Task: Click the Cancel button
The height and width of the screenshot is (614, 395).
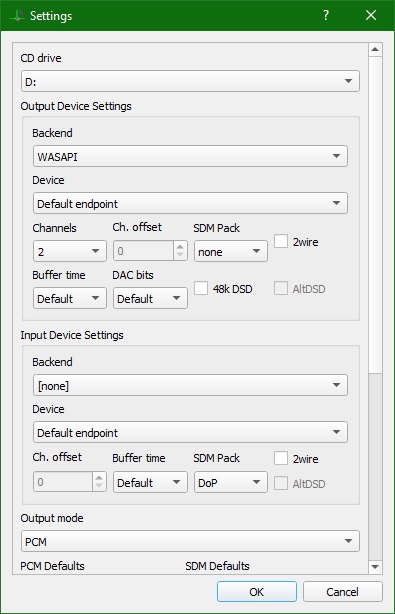Action: coord(343,591)
